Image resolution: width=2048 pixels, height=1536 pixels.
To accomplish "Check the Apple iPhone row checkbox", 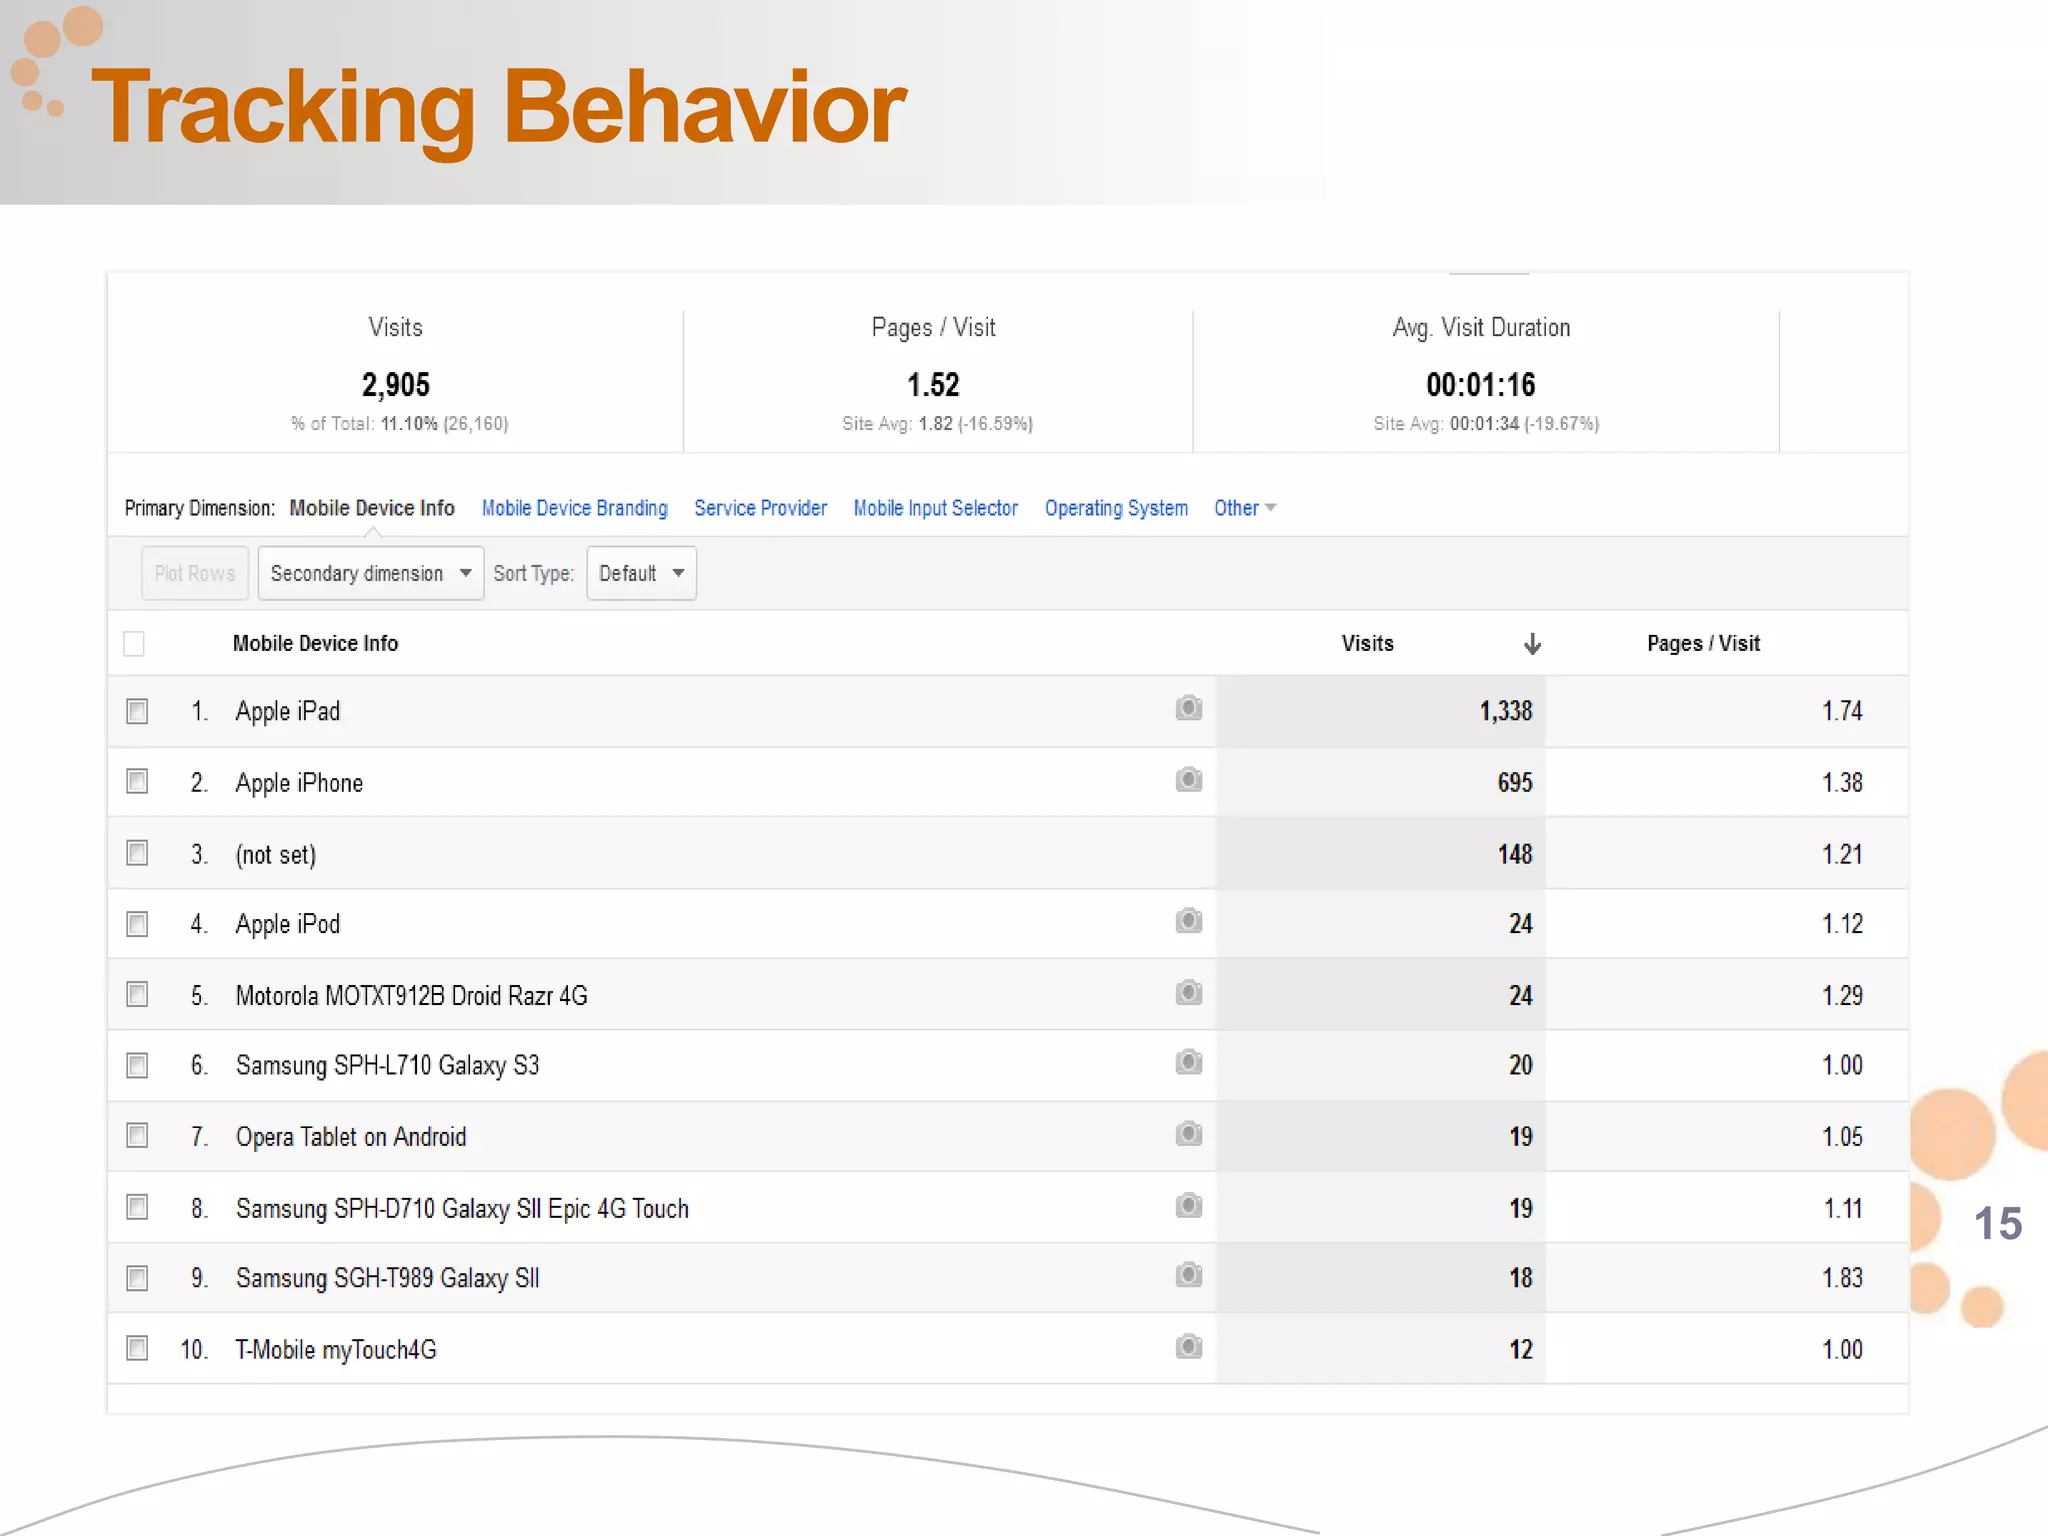I will pyautogui.click(x=137, y=781).
